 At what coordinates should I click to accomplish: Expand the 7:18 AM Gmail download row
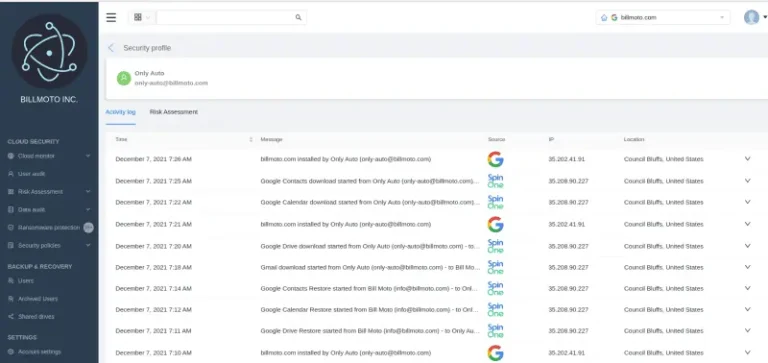point(747,267)
